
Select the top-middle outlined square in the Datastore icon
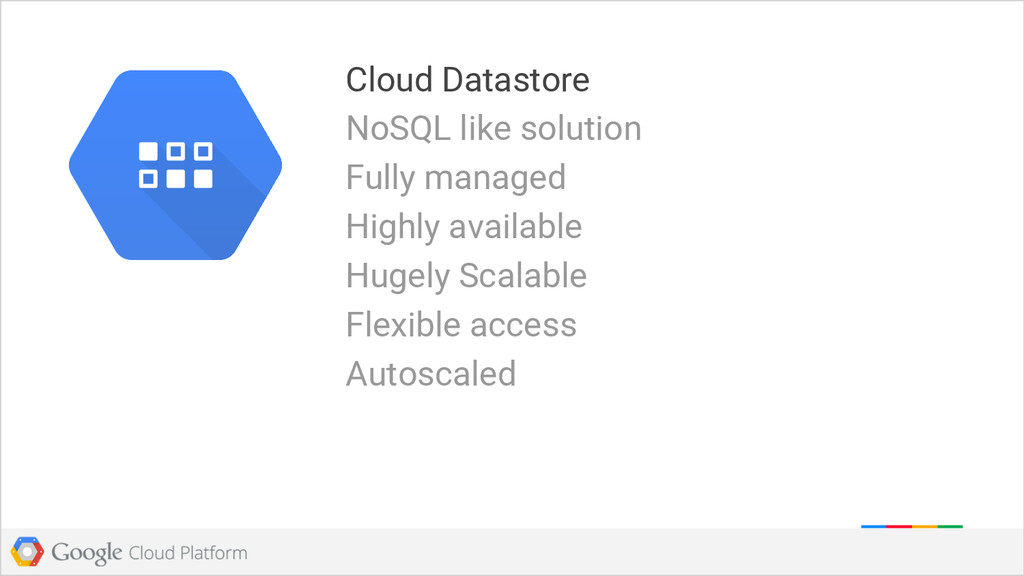click(176, 152)
